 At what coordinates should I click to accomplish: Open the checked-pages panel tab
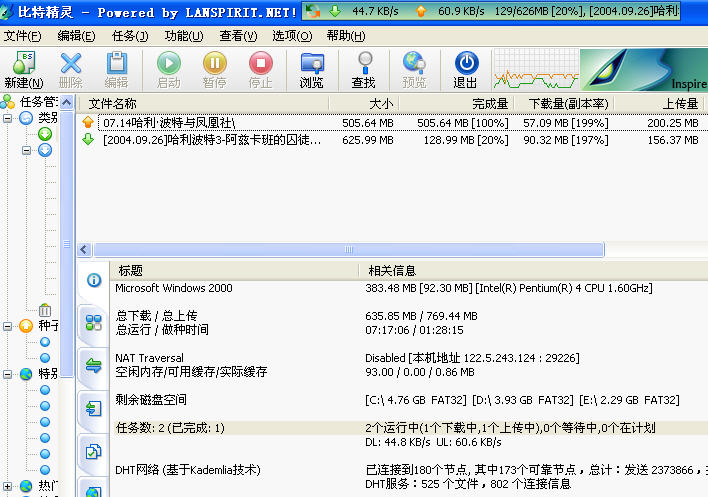pos(93,451)
